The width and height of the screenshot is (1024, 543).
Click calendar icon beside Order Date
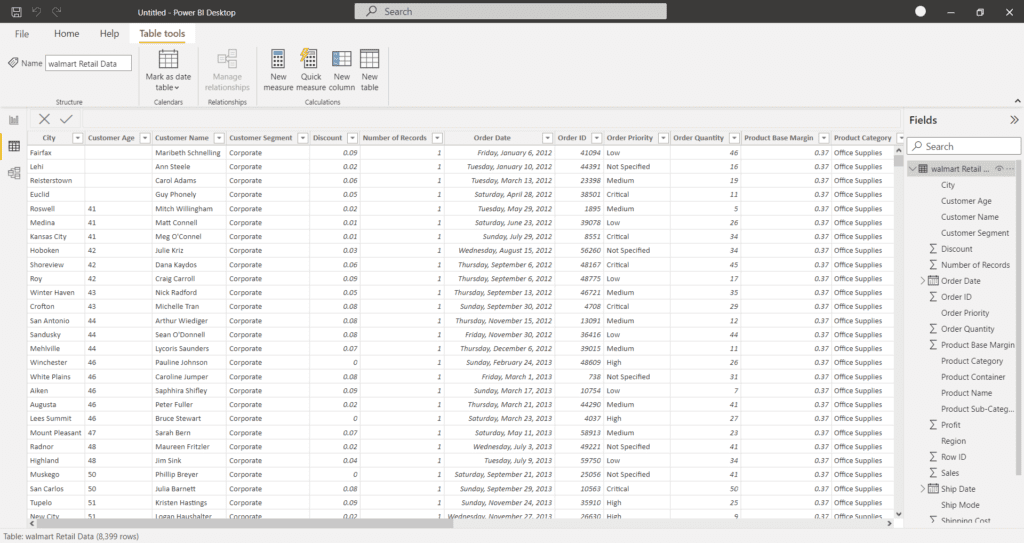933,281
